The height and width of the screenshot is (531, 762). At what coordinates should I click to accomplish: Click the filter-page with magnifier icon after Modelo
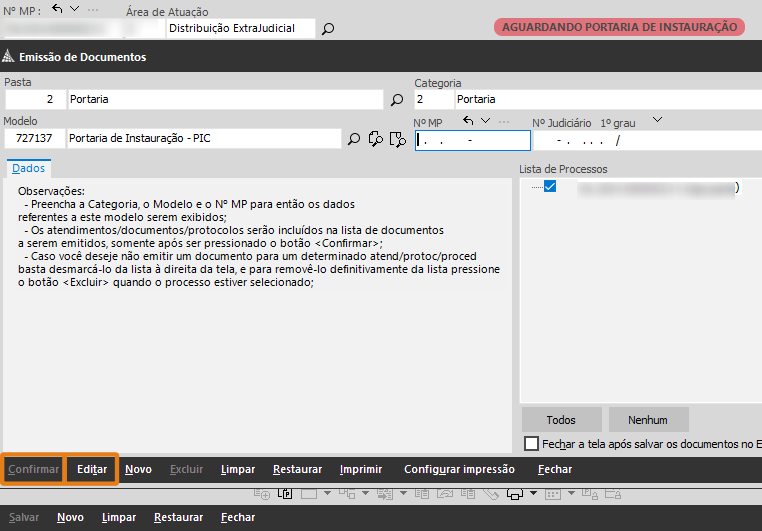[398, 139]
